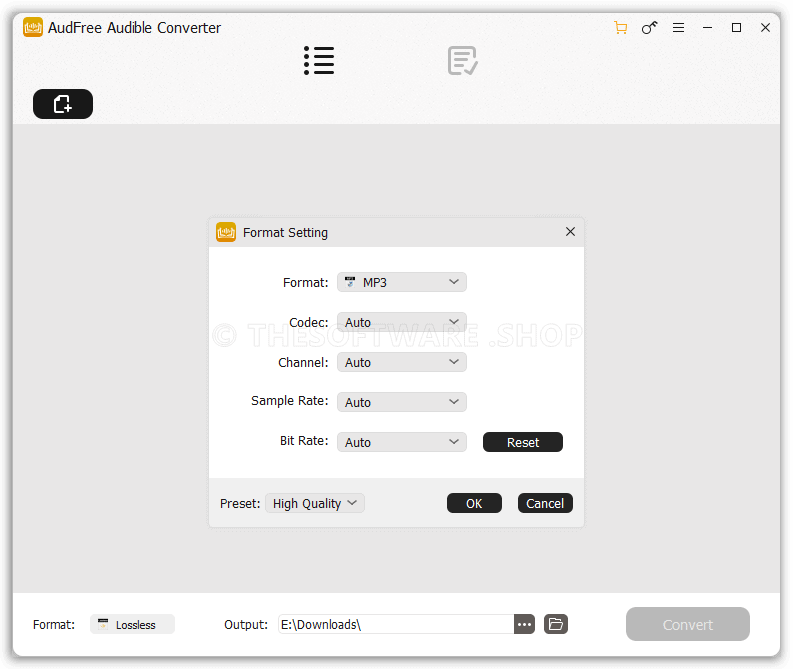Viewport: 793px width, 669px height.
Task: Click the output path field
Action: click(395, 624)
